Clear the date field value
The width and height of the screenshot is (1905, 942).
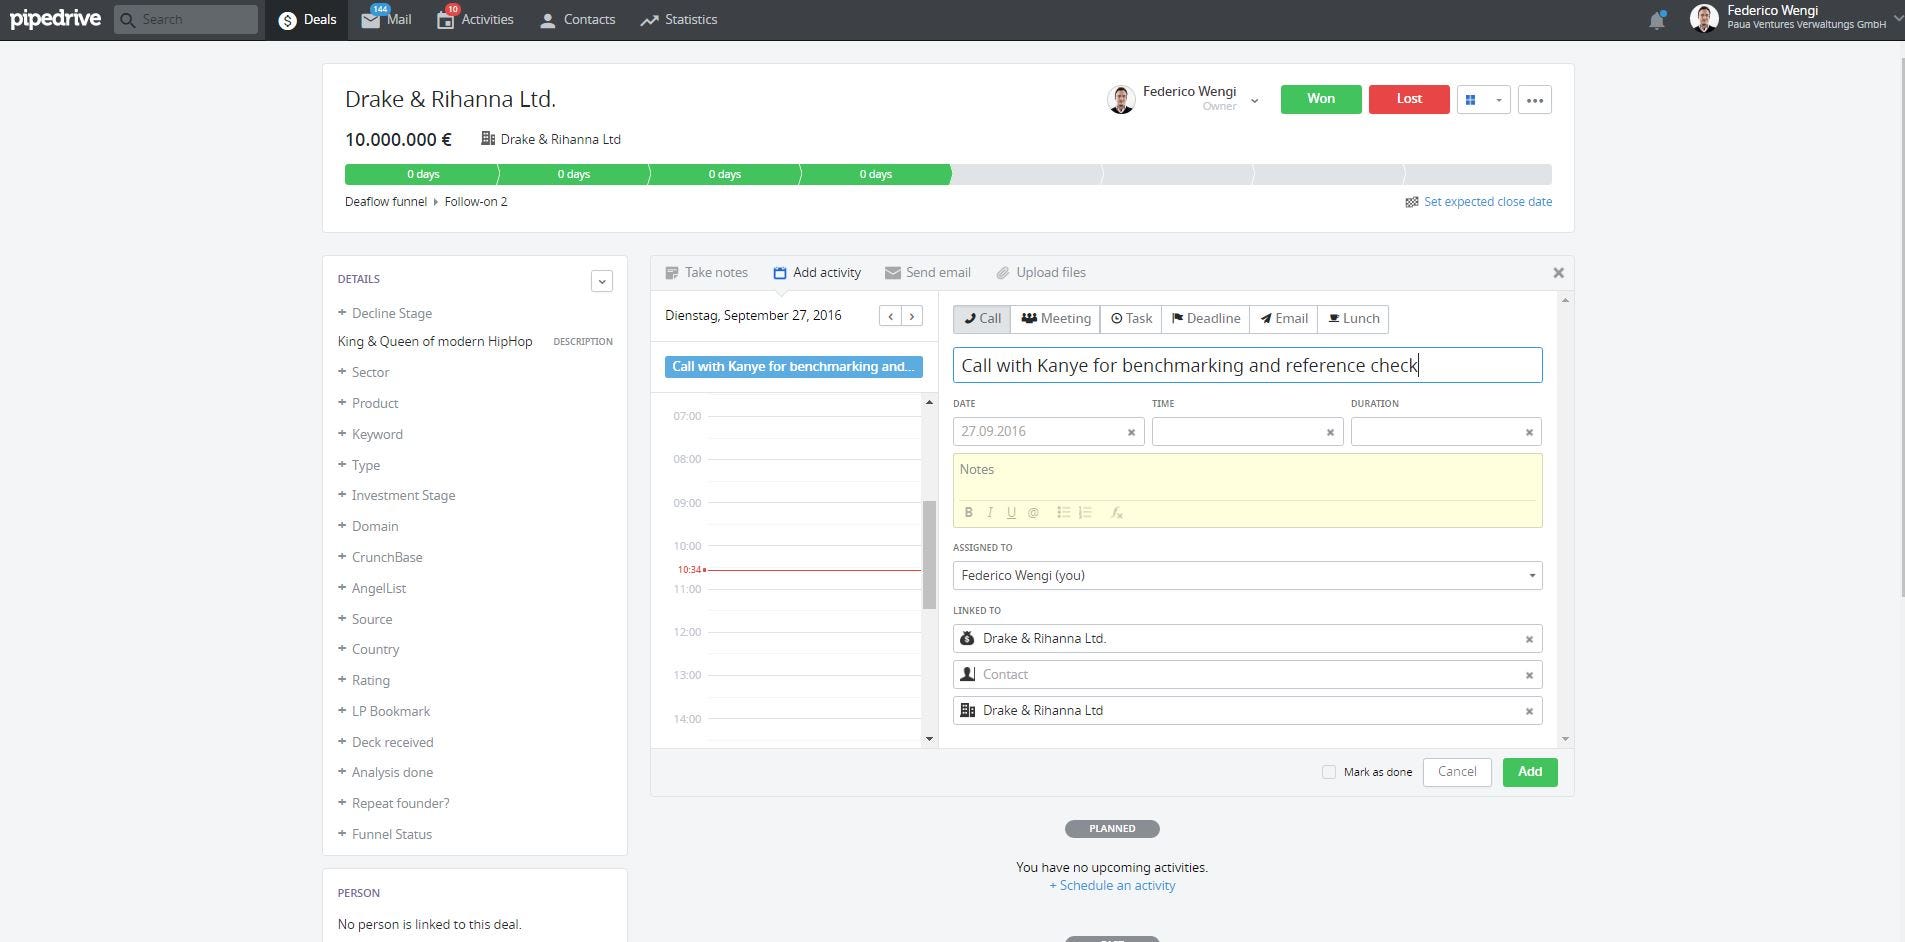click(x=1131, y=432)
